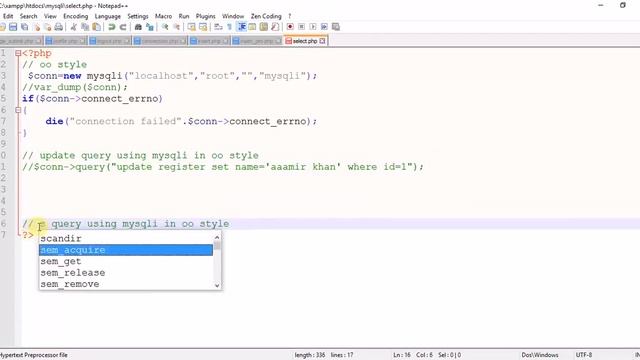Open the Function List toolbar icon
The height and width of the screenshot is (360, 640).
point(275,27)
